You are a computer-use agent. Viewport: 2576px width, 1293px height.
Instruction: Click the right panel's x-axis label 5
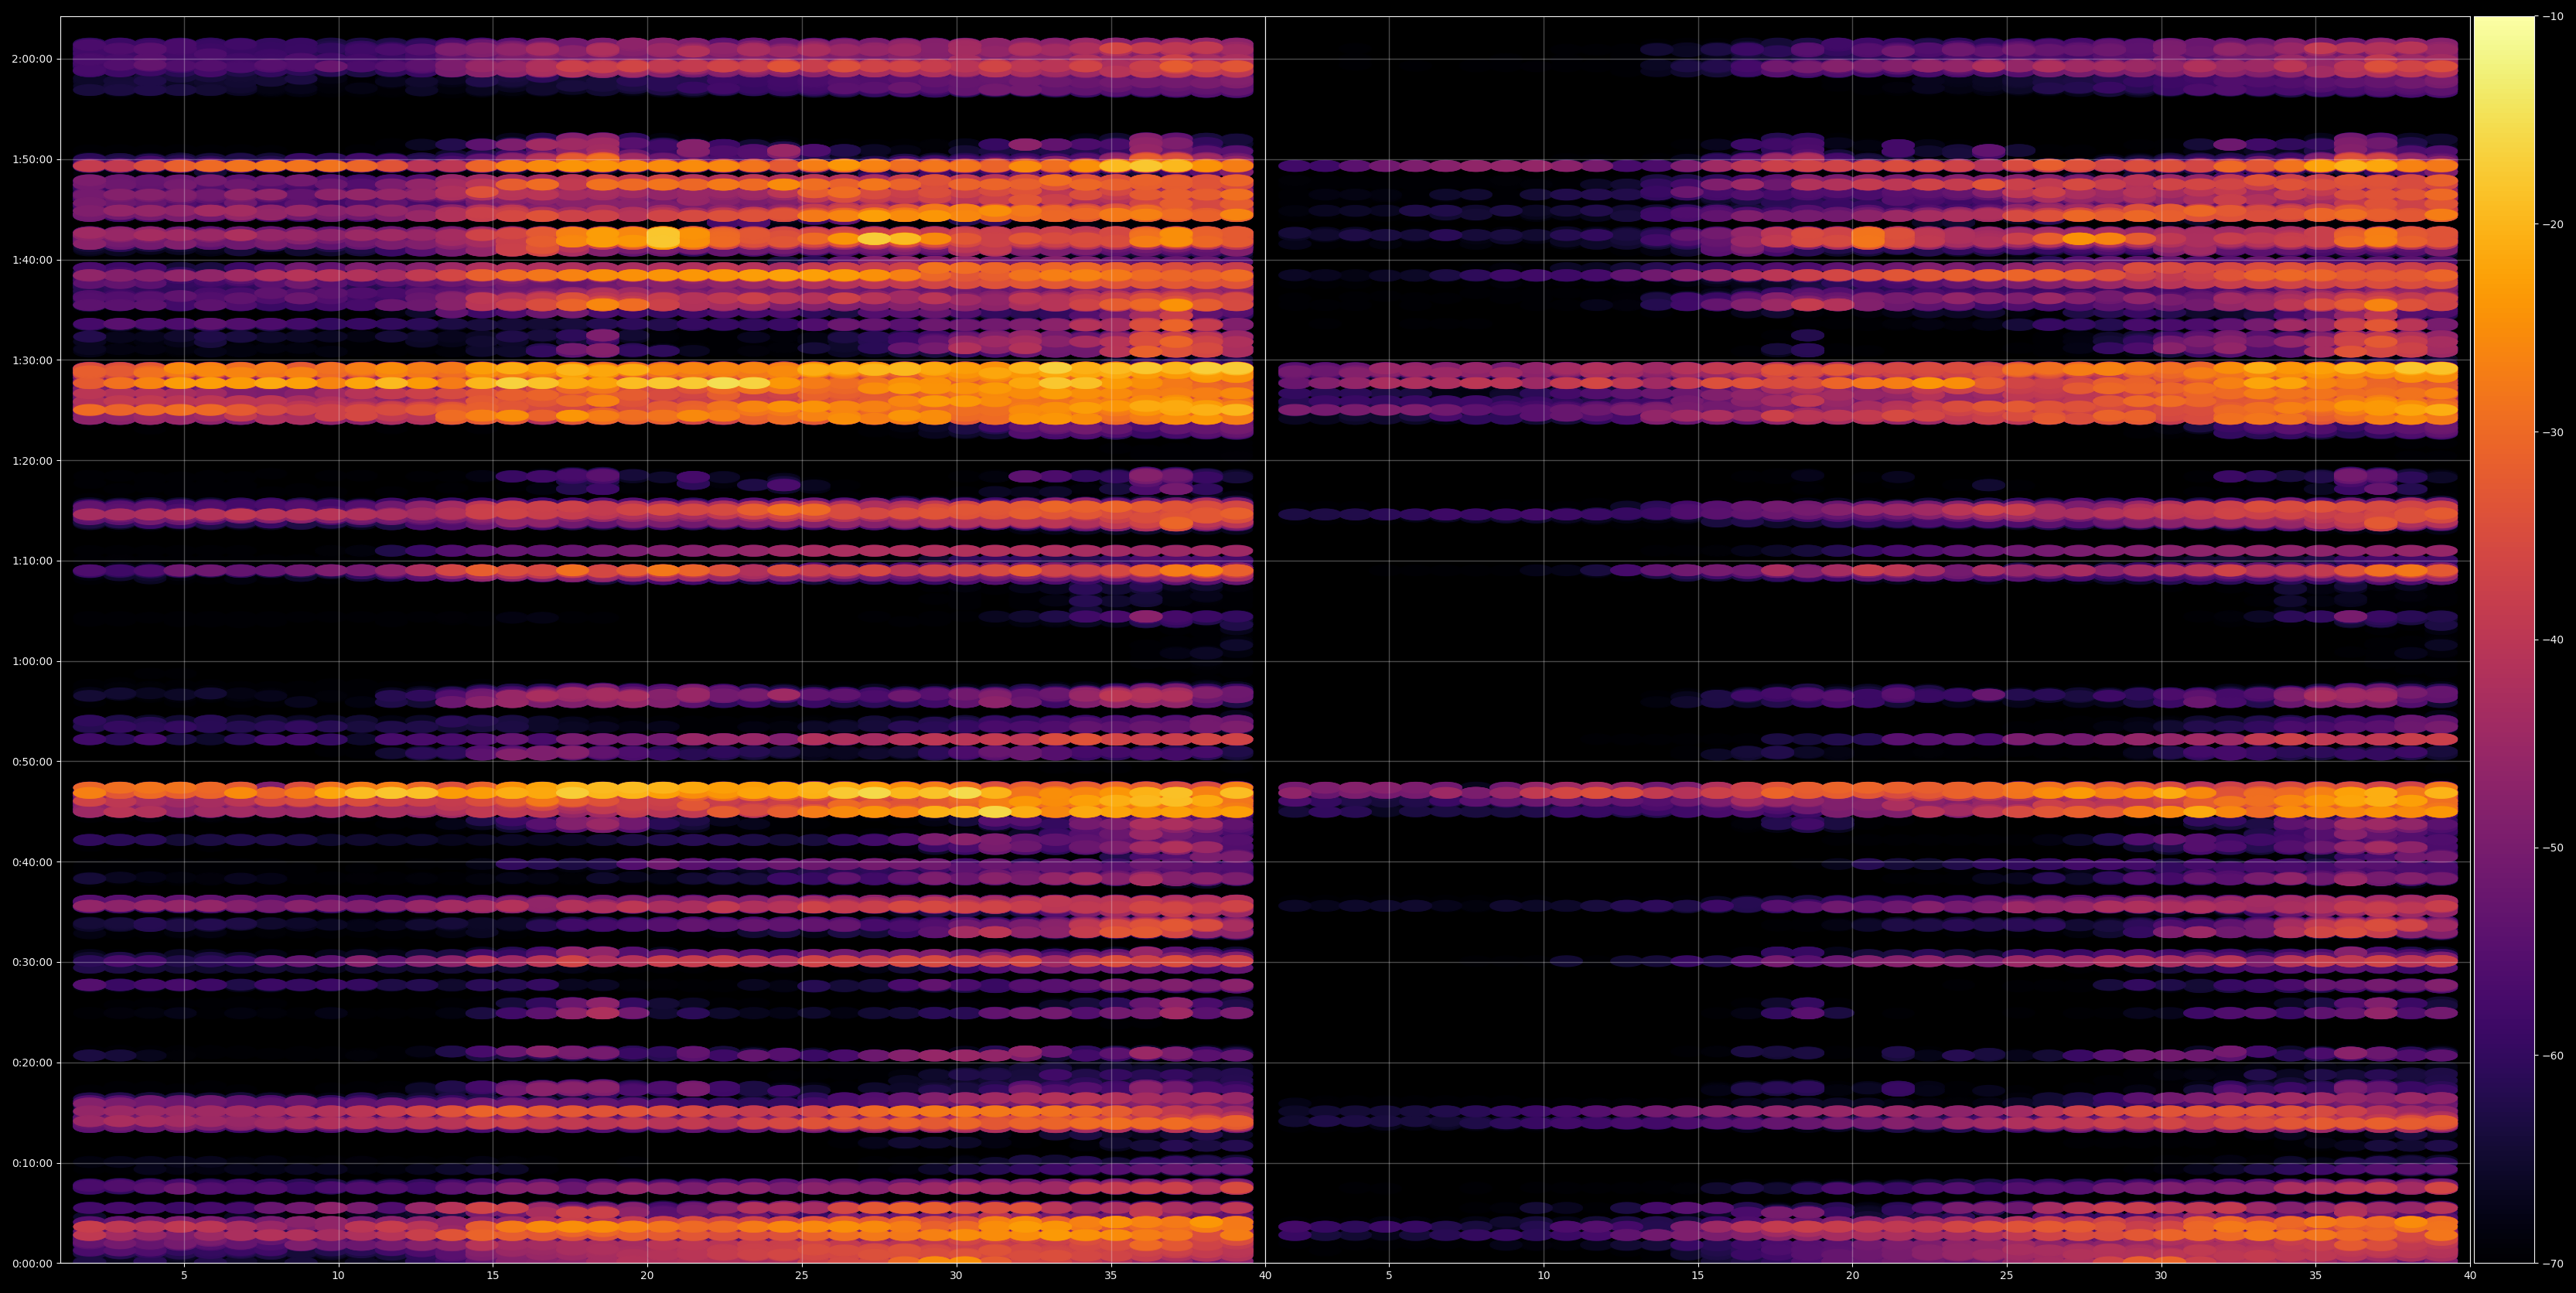coord(1389,1276)
